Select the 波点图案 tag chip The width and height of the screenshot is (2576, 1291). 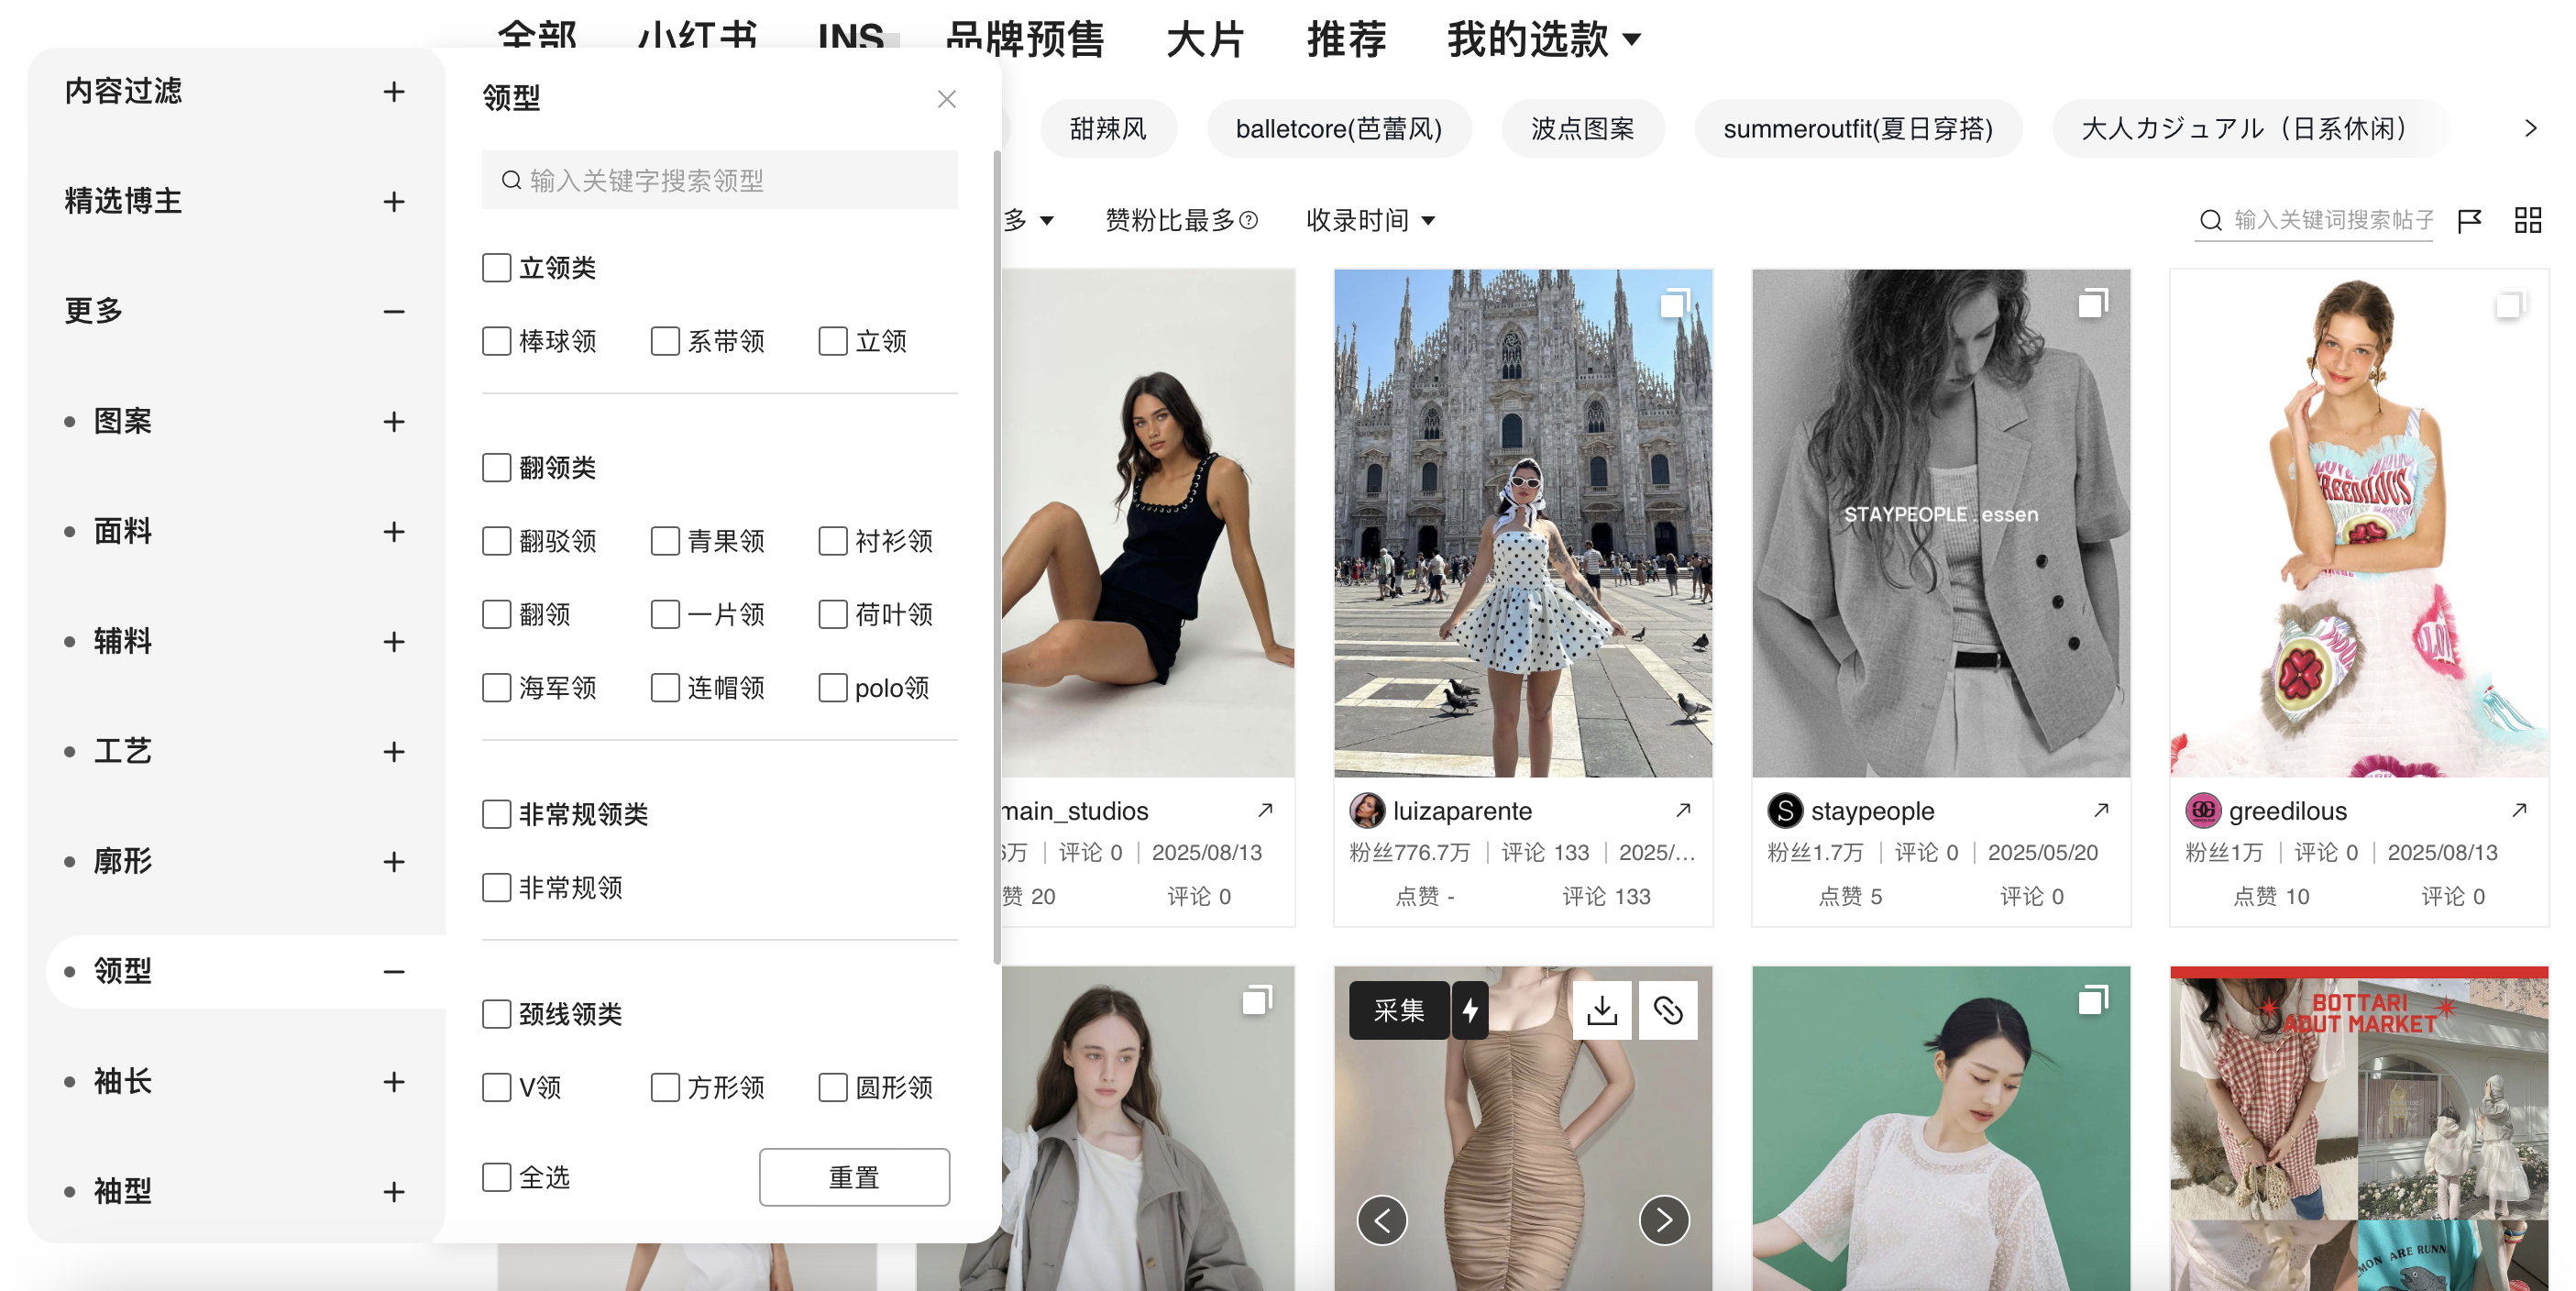point(1582,129)
